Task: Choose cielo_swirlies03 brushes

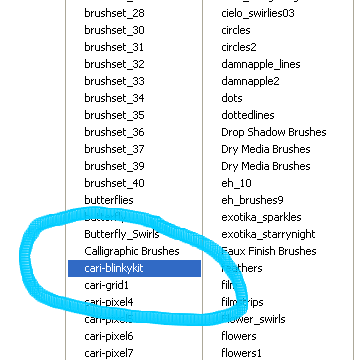Action: coord(258,13)
